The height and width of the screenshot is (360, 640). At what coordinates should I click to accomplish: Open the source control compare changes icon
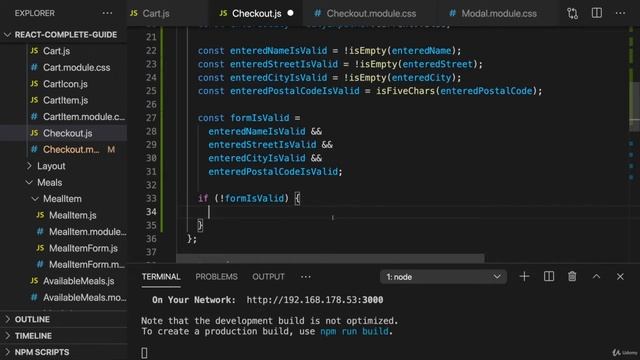572,13
